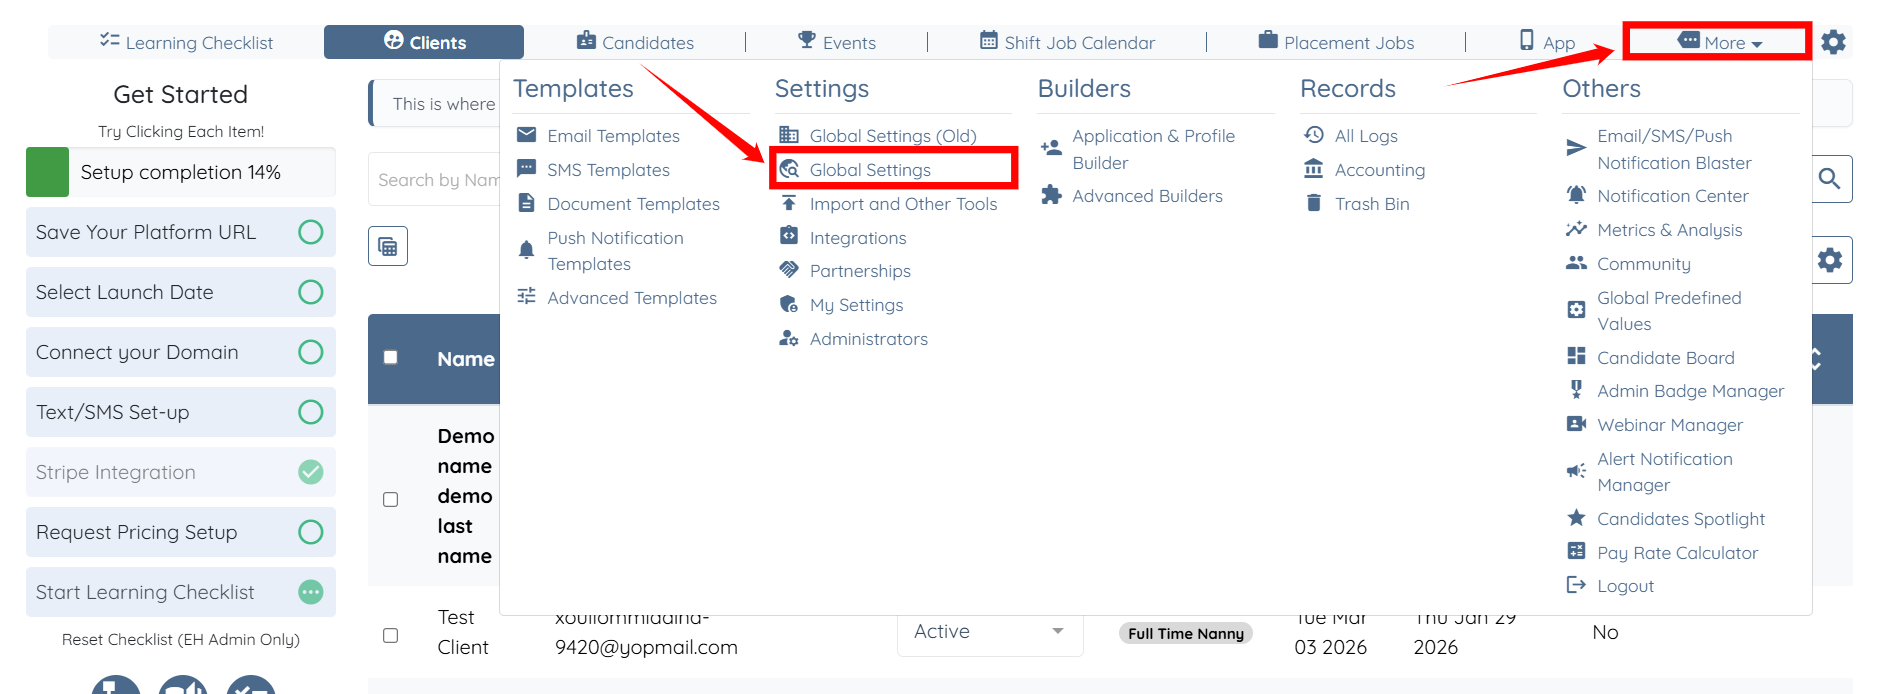
Task: Click the gear icon beside More
Action: coord(1833,42)
